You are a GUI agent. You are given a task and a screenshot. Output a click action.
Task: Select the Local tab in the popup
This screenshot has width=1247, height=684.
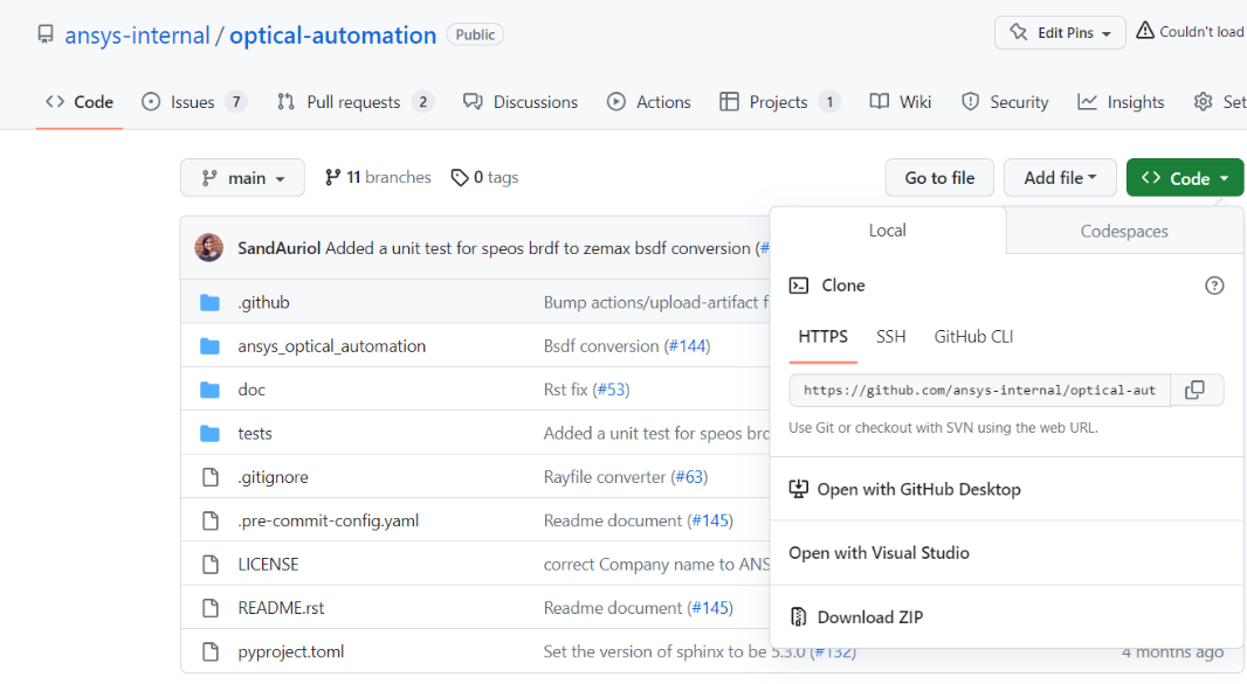[887, 230]
